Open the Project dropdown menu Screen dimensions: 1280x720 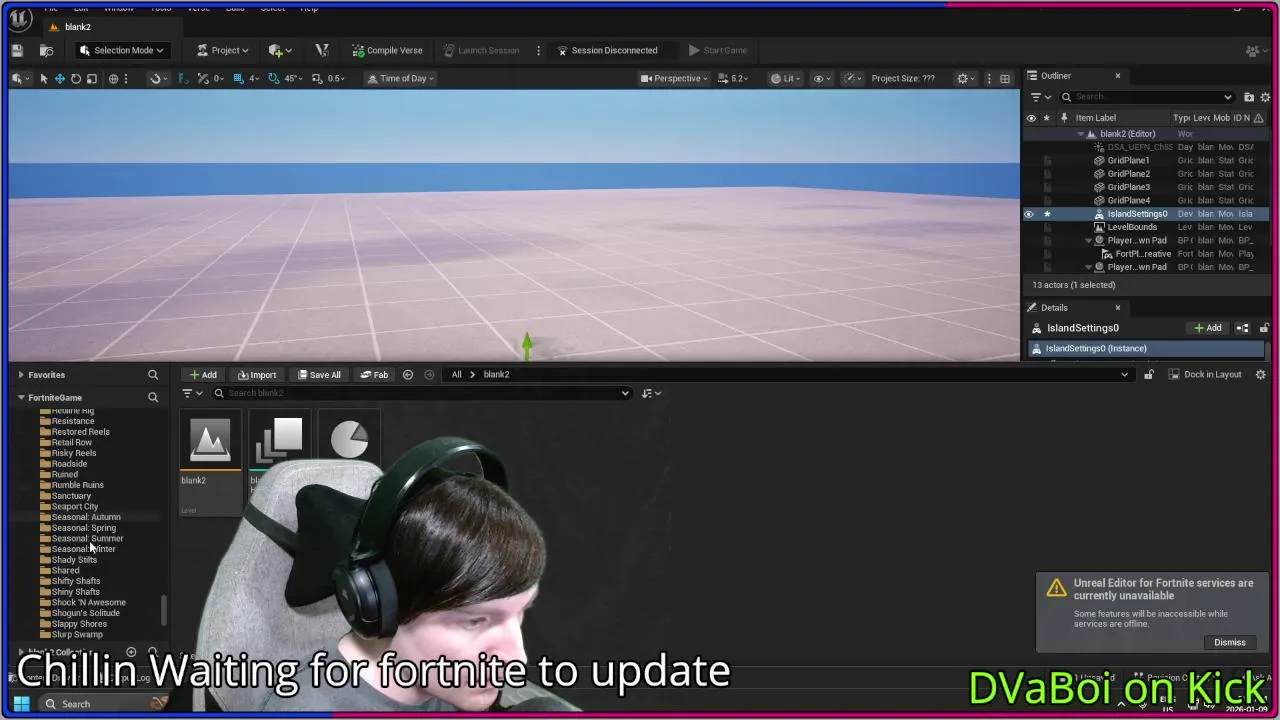click(x=222, y=50)
